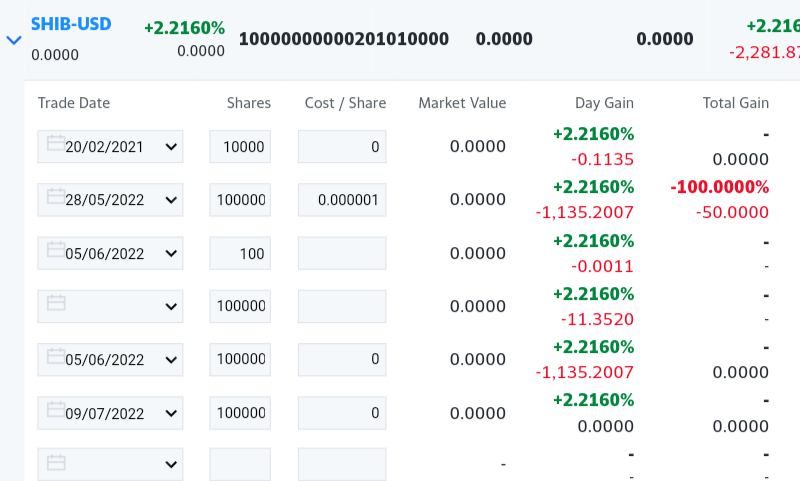Edit Shares field in the 28/05/2022 row
Viewport: 800px width, 481px height.
tap(240, 199)
